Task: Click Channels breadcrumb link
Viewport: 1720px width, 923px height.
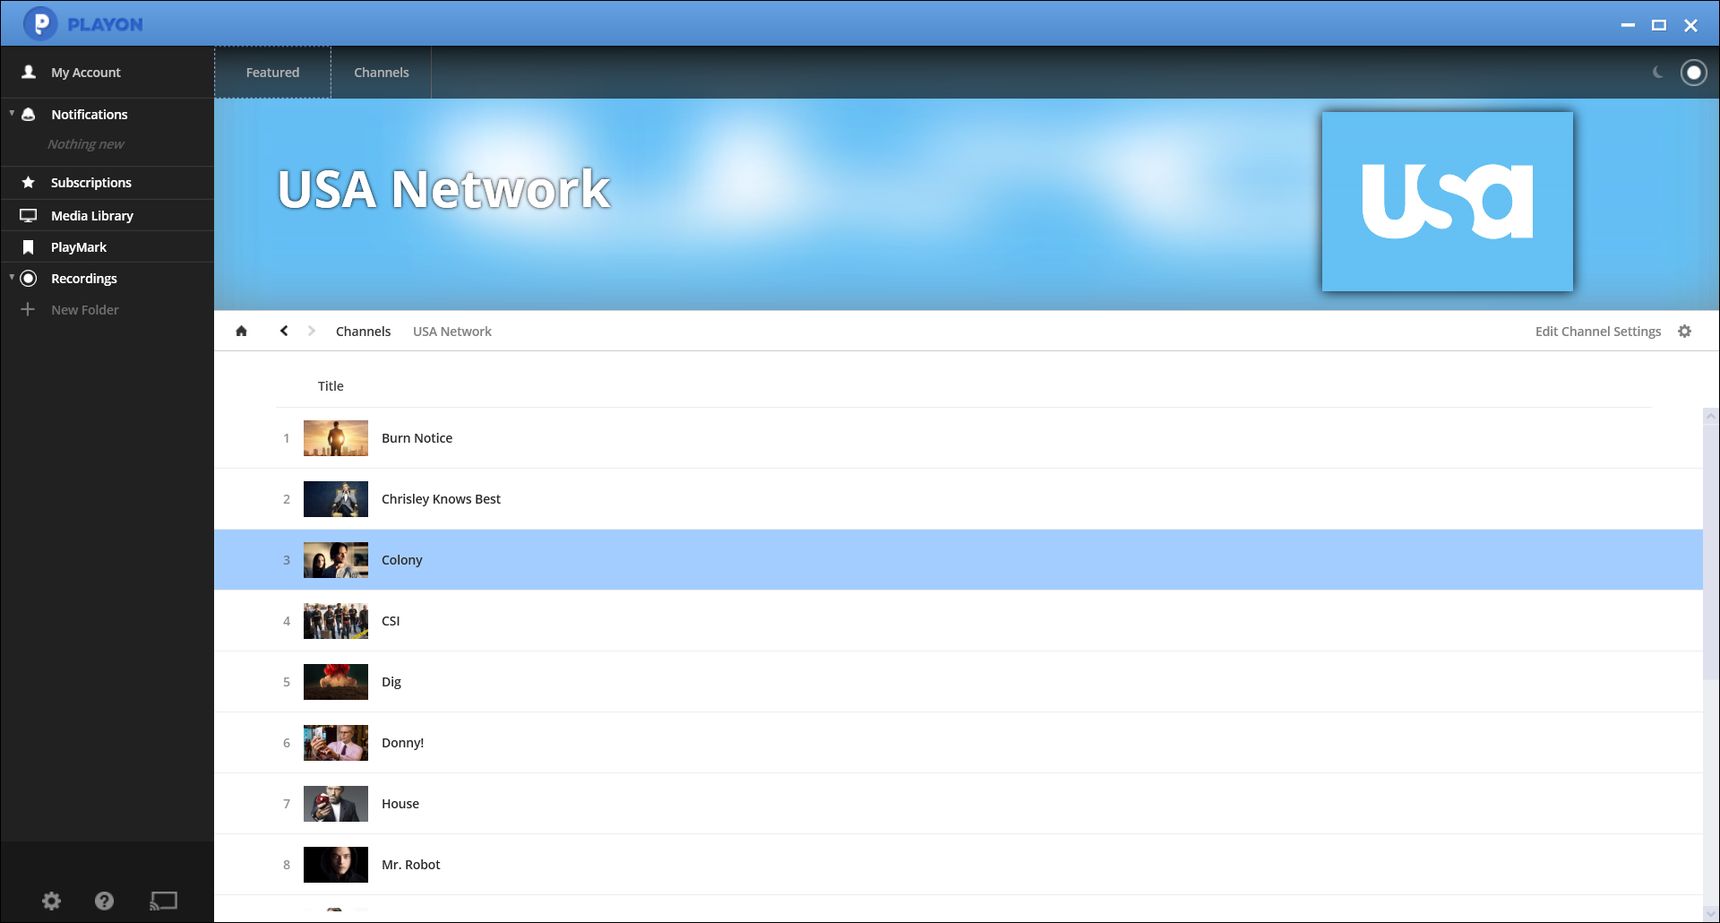Action: (363, 331)
